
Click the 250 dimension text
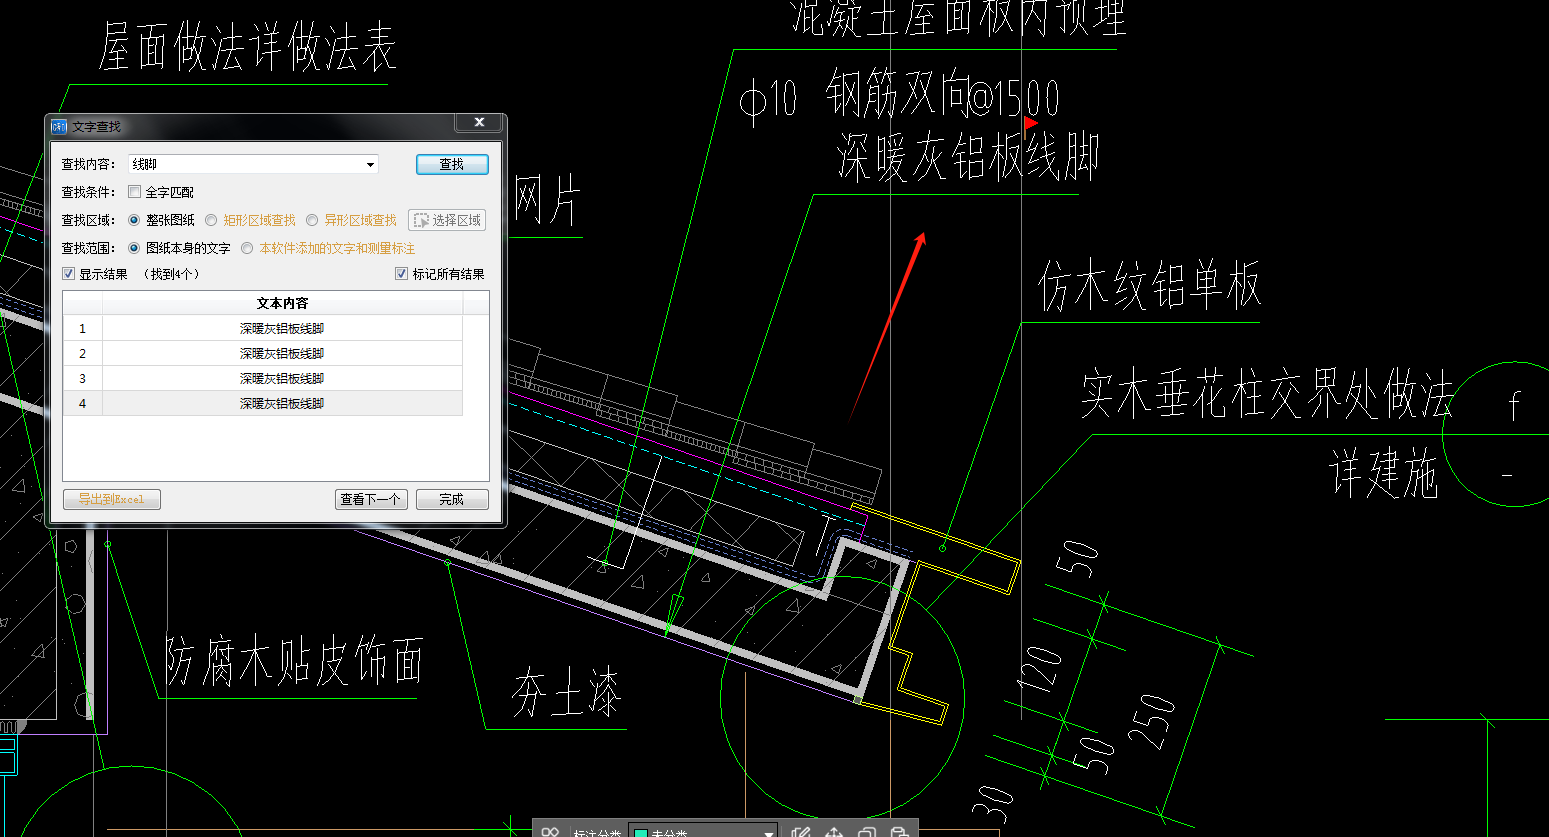1153,722
